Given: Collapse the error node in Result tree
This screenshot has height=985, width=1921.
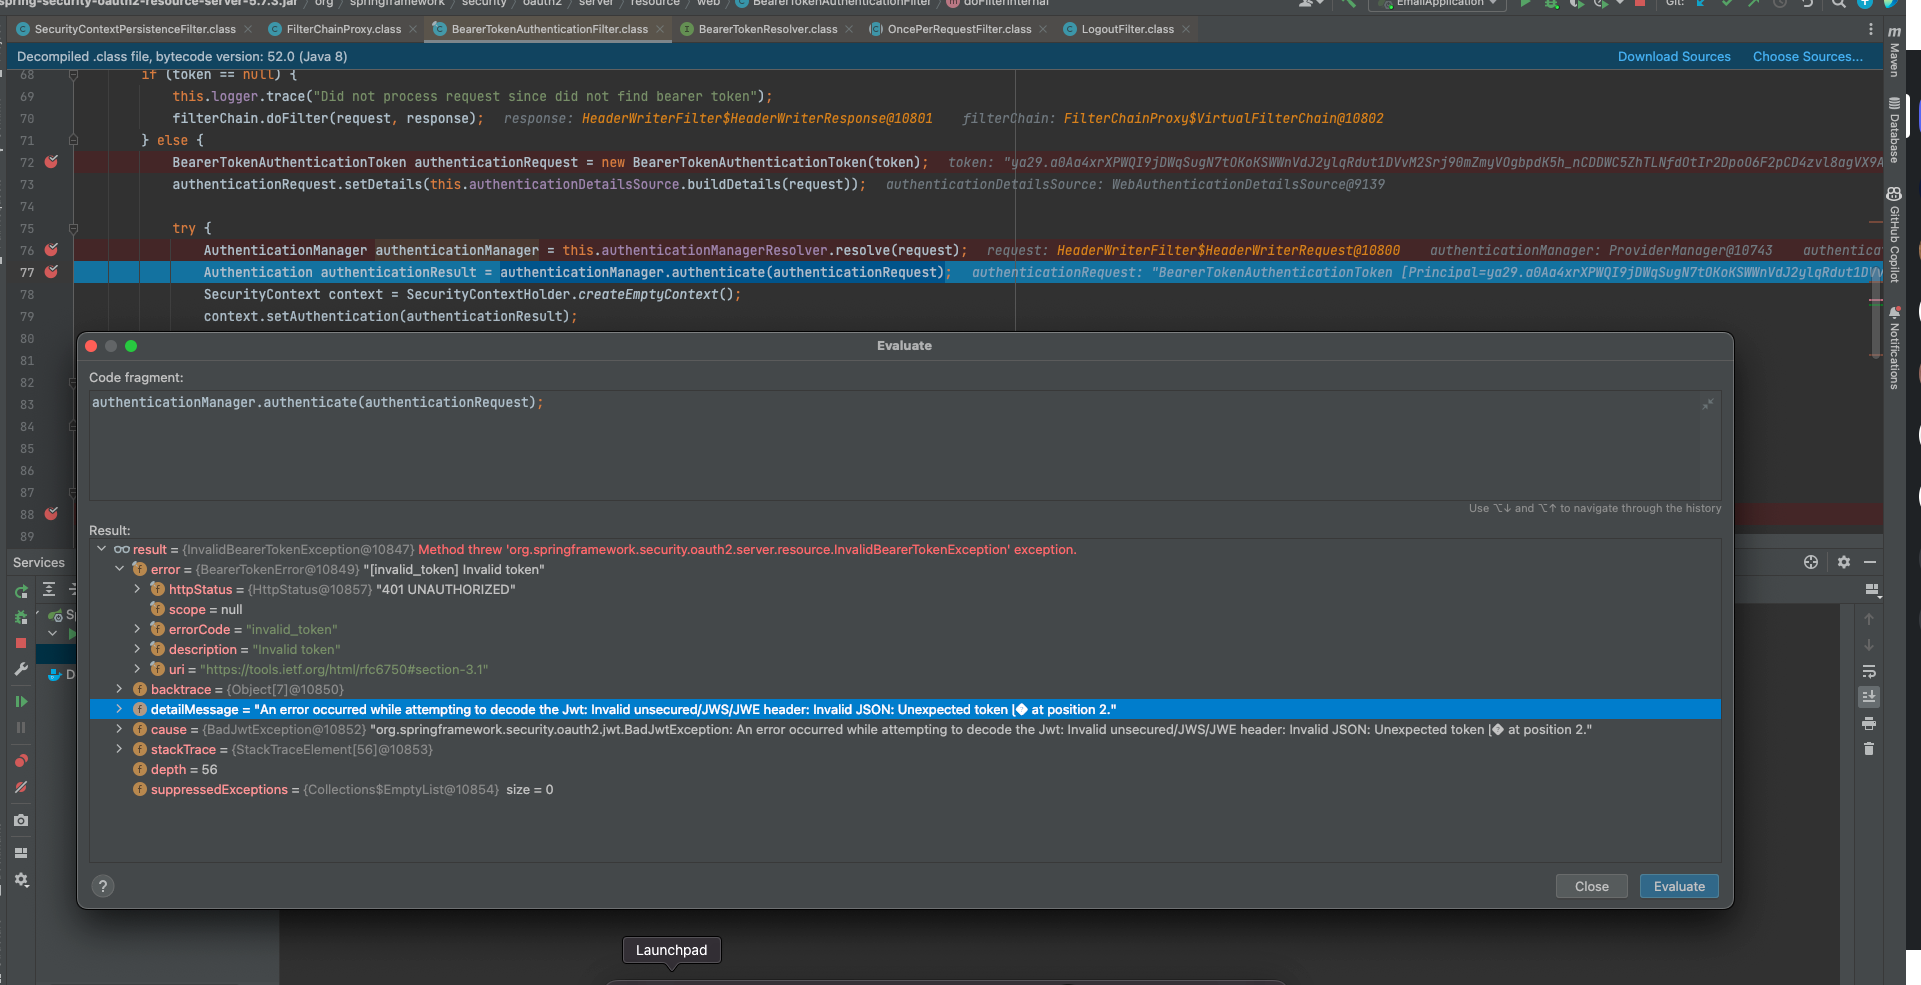Looking at the screenshot, I should [x=119, y=569].
